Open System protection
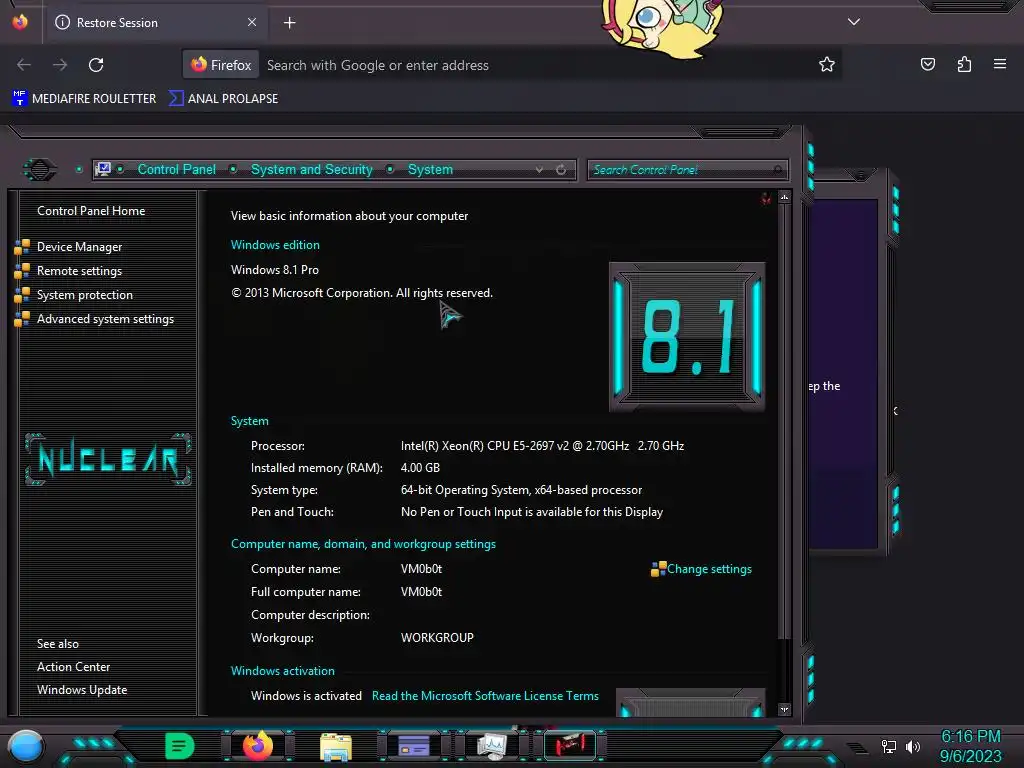The image size is (1024, 768). click(x=84, y=295)
